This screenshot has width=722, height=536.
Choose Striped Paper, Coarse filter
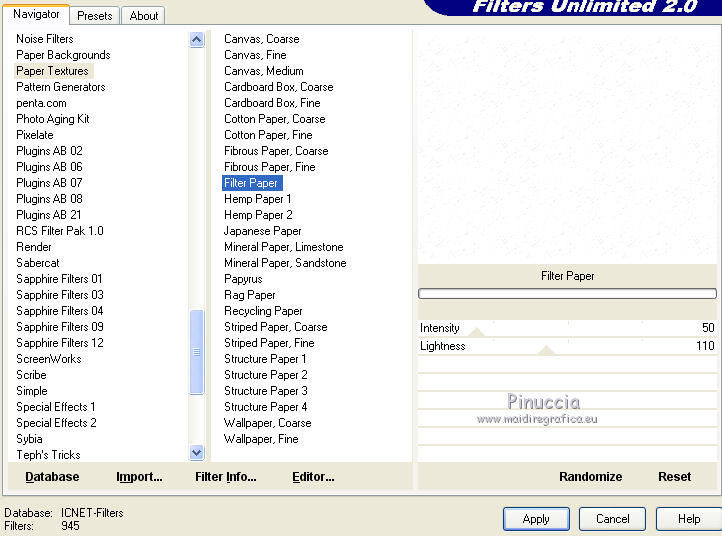275,327
